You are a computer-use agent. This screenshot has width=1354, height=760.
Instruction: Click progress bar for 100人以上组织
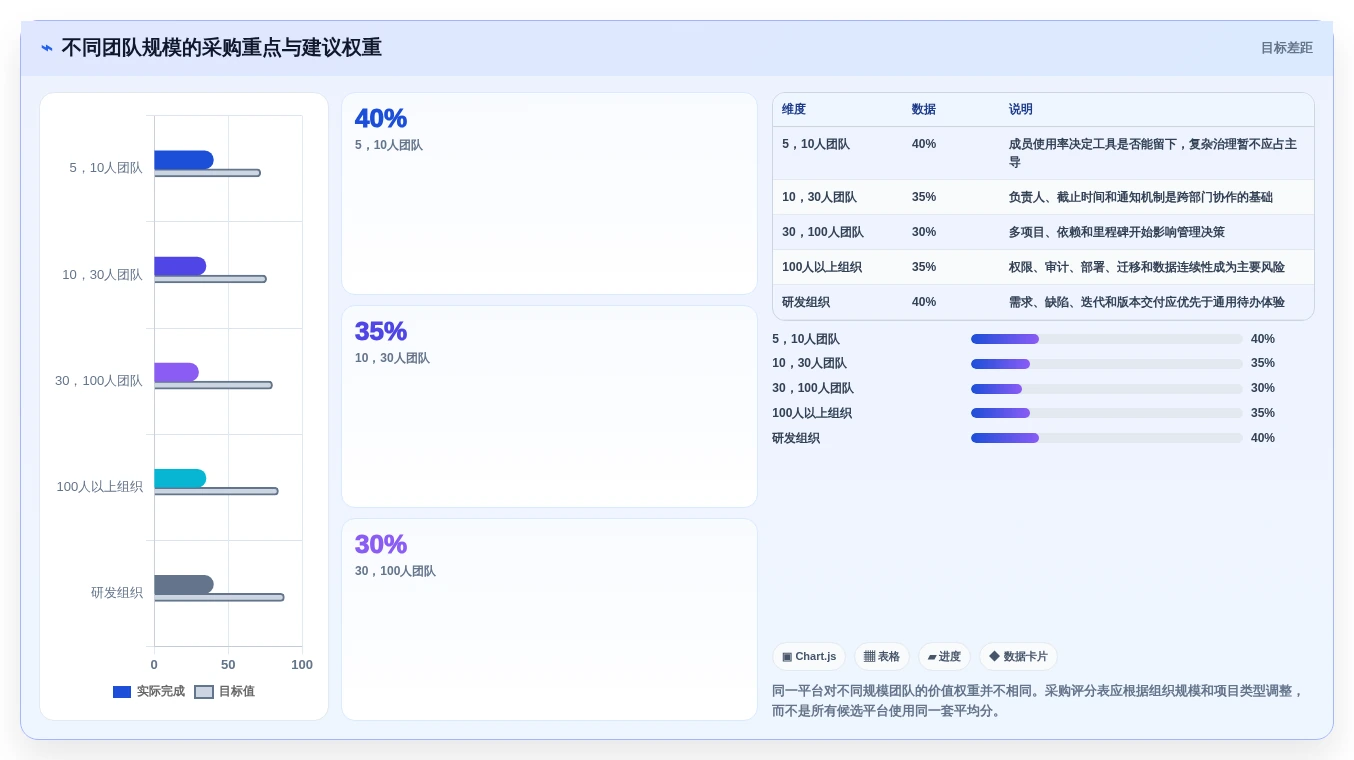[1107, 413]
